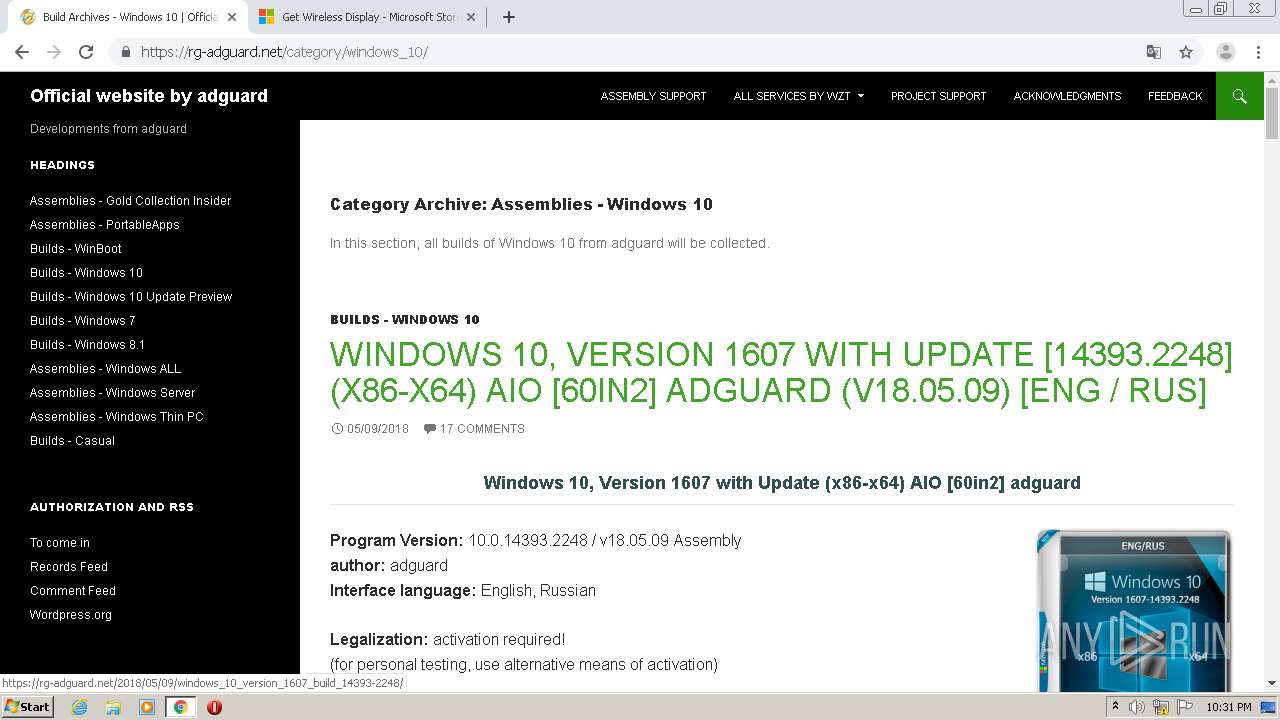The image size is (1280, 720).
Task: Open the Chrome profile avatar icon
Action: click(1225, 52)
